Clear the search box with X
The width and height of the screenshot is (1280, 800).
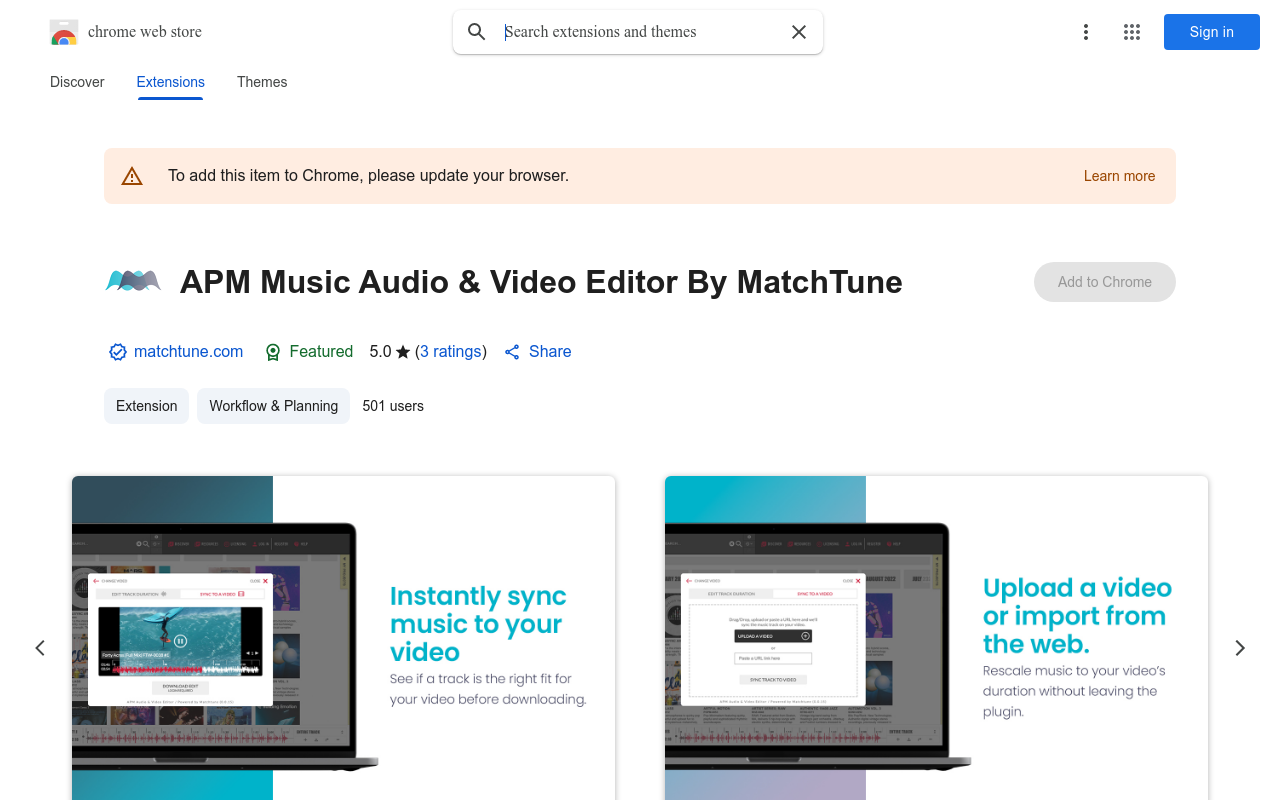799,32
